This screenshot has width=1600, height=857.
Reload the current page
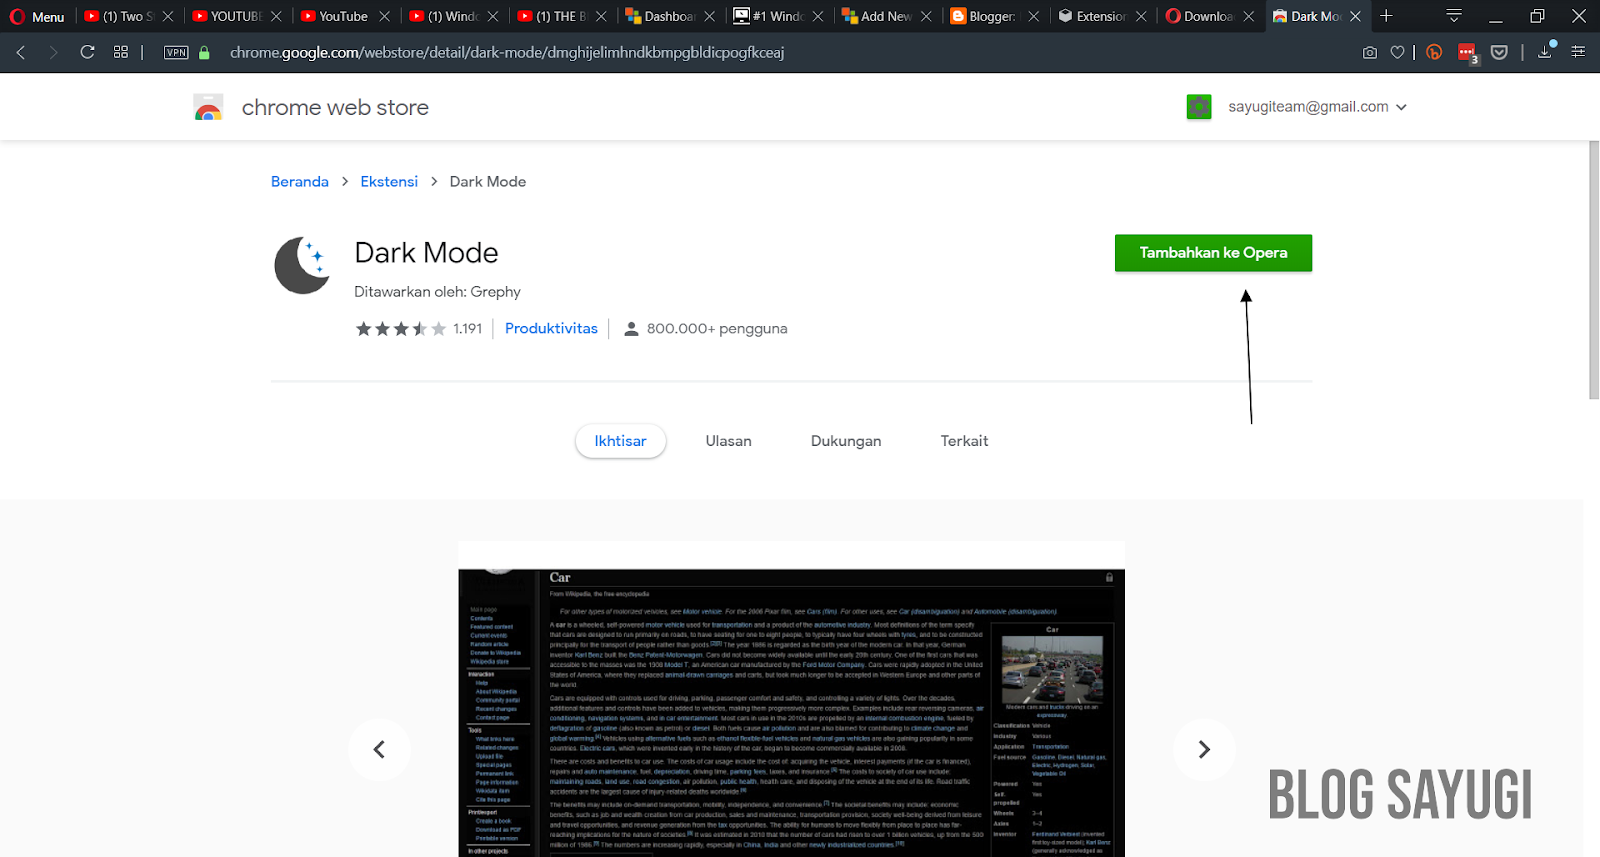click(x=88, y=52)
